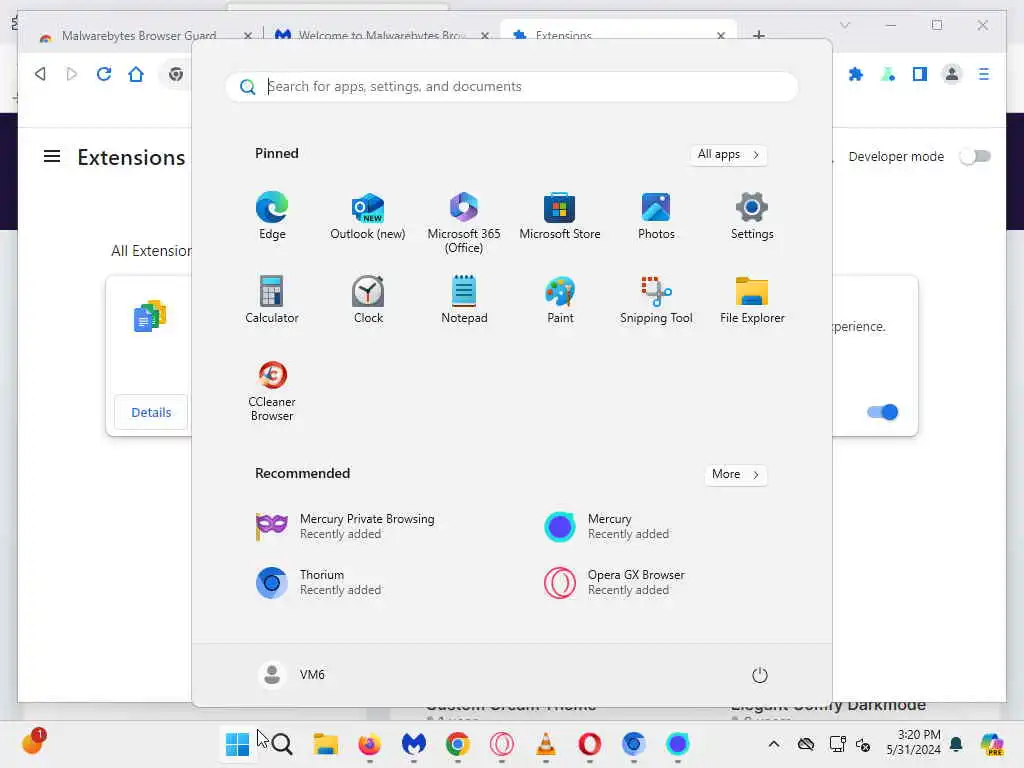Viewport: 1024px width, 768px height.
Task: Launch the Calculator app
Action: [272, 300]
